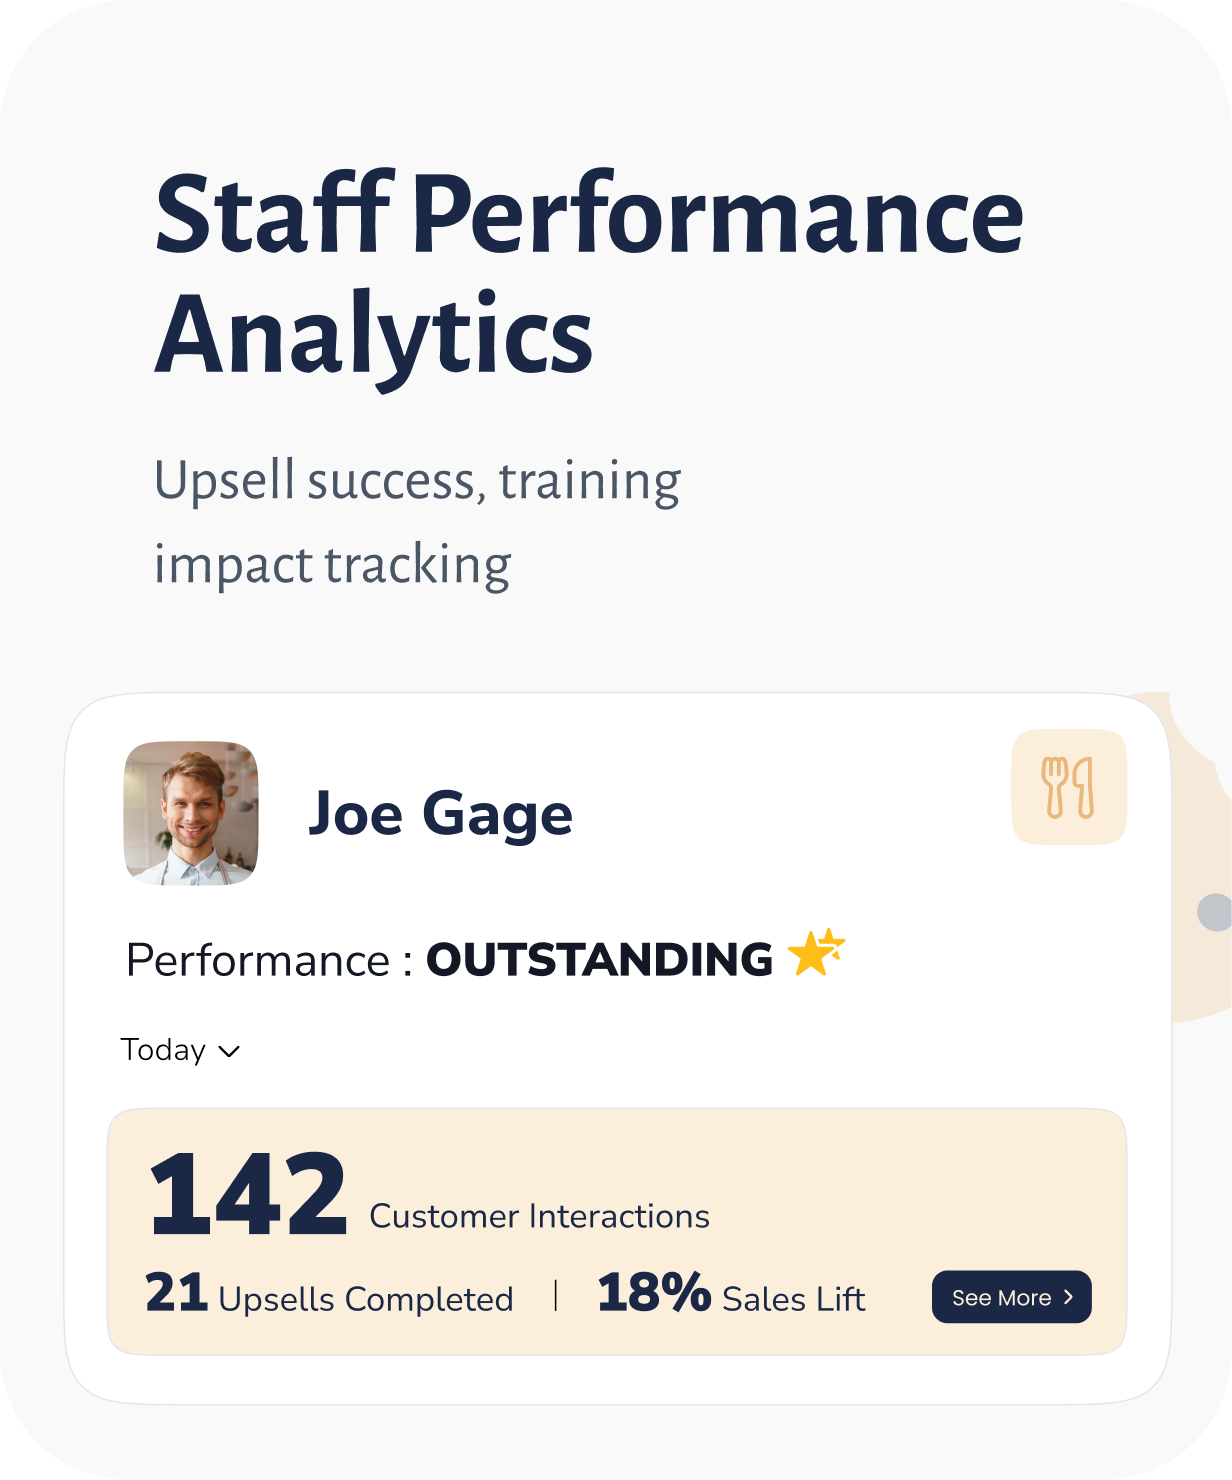Click the 21 upsells number
The height and width of the screenshot is (1480, 1232).
[x=176, y=1292]
